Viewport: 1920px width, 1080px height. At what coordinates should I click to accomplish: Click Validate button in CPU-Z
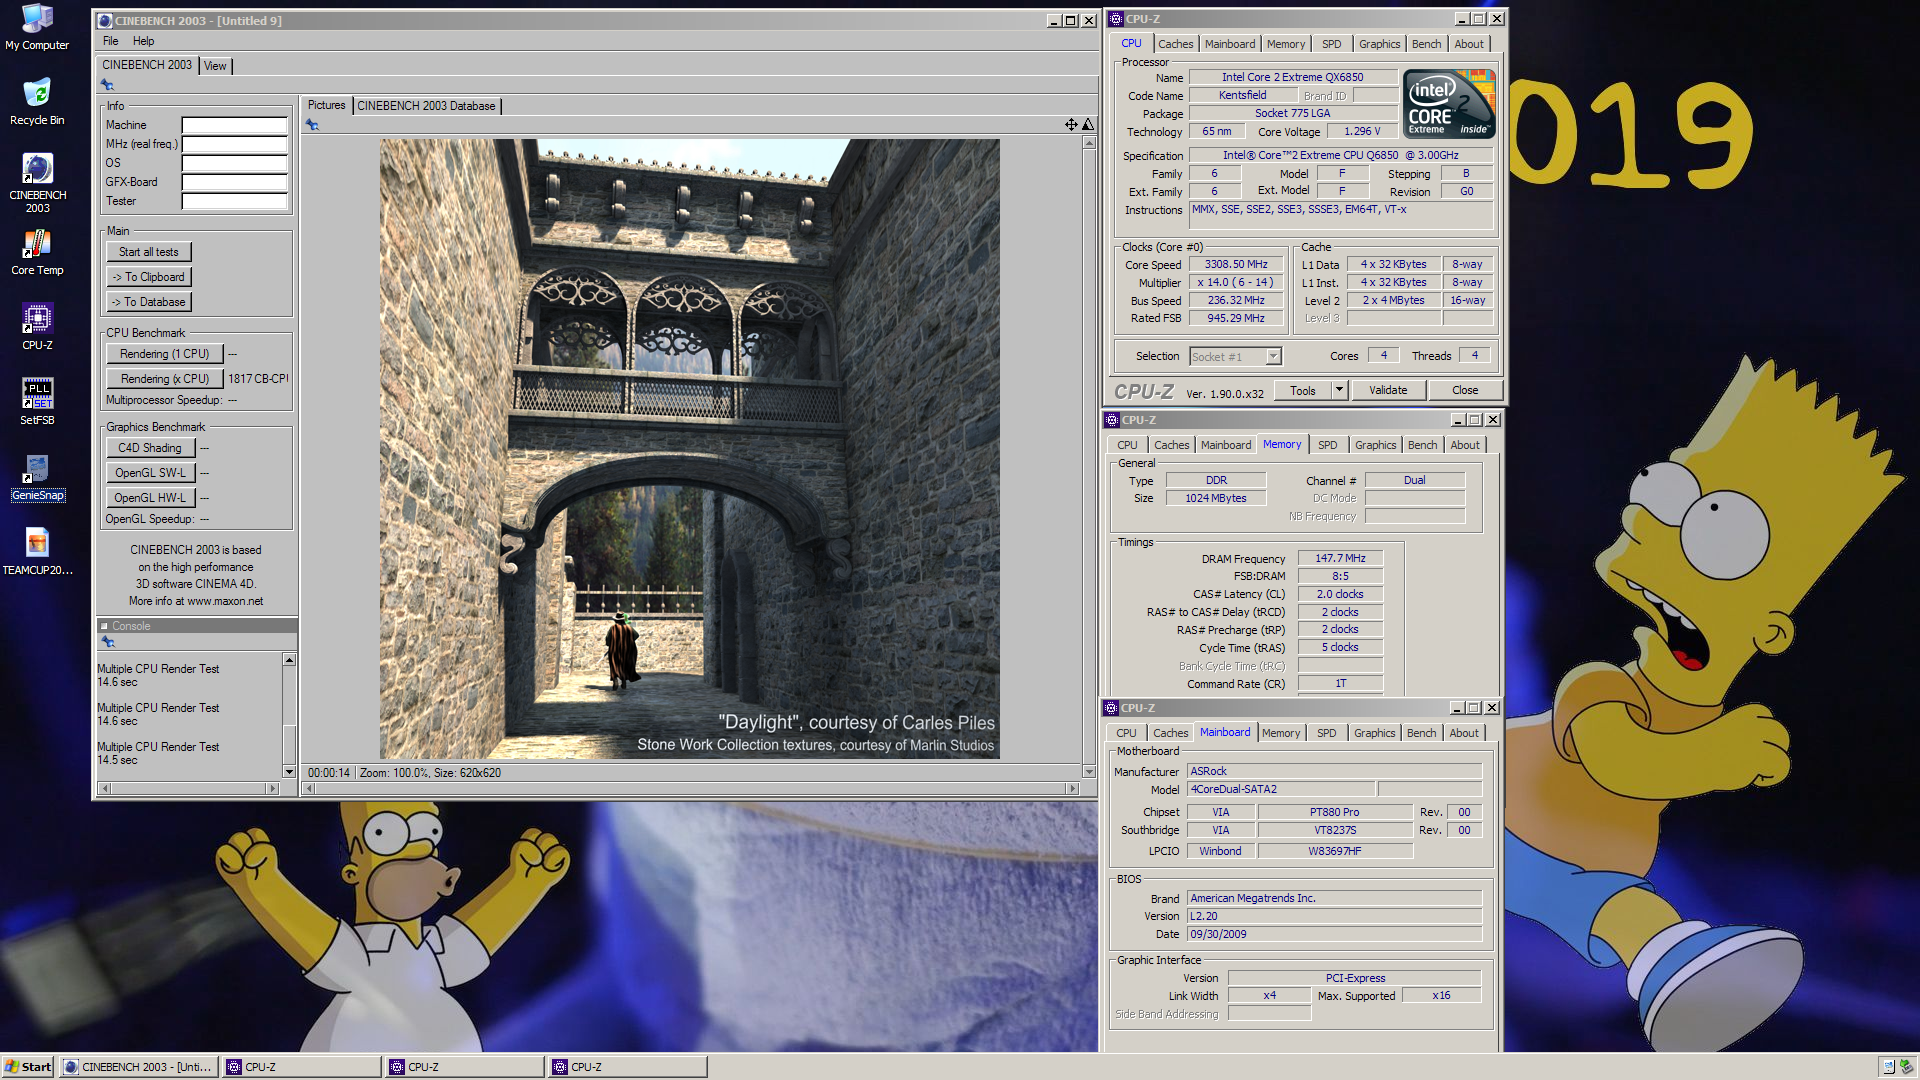pos(1388,391)
